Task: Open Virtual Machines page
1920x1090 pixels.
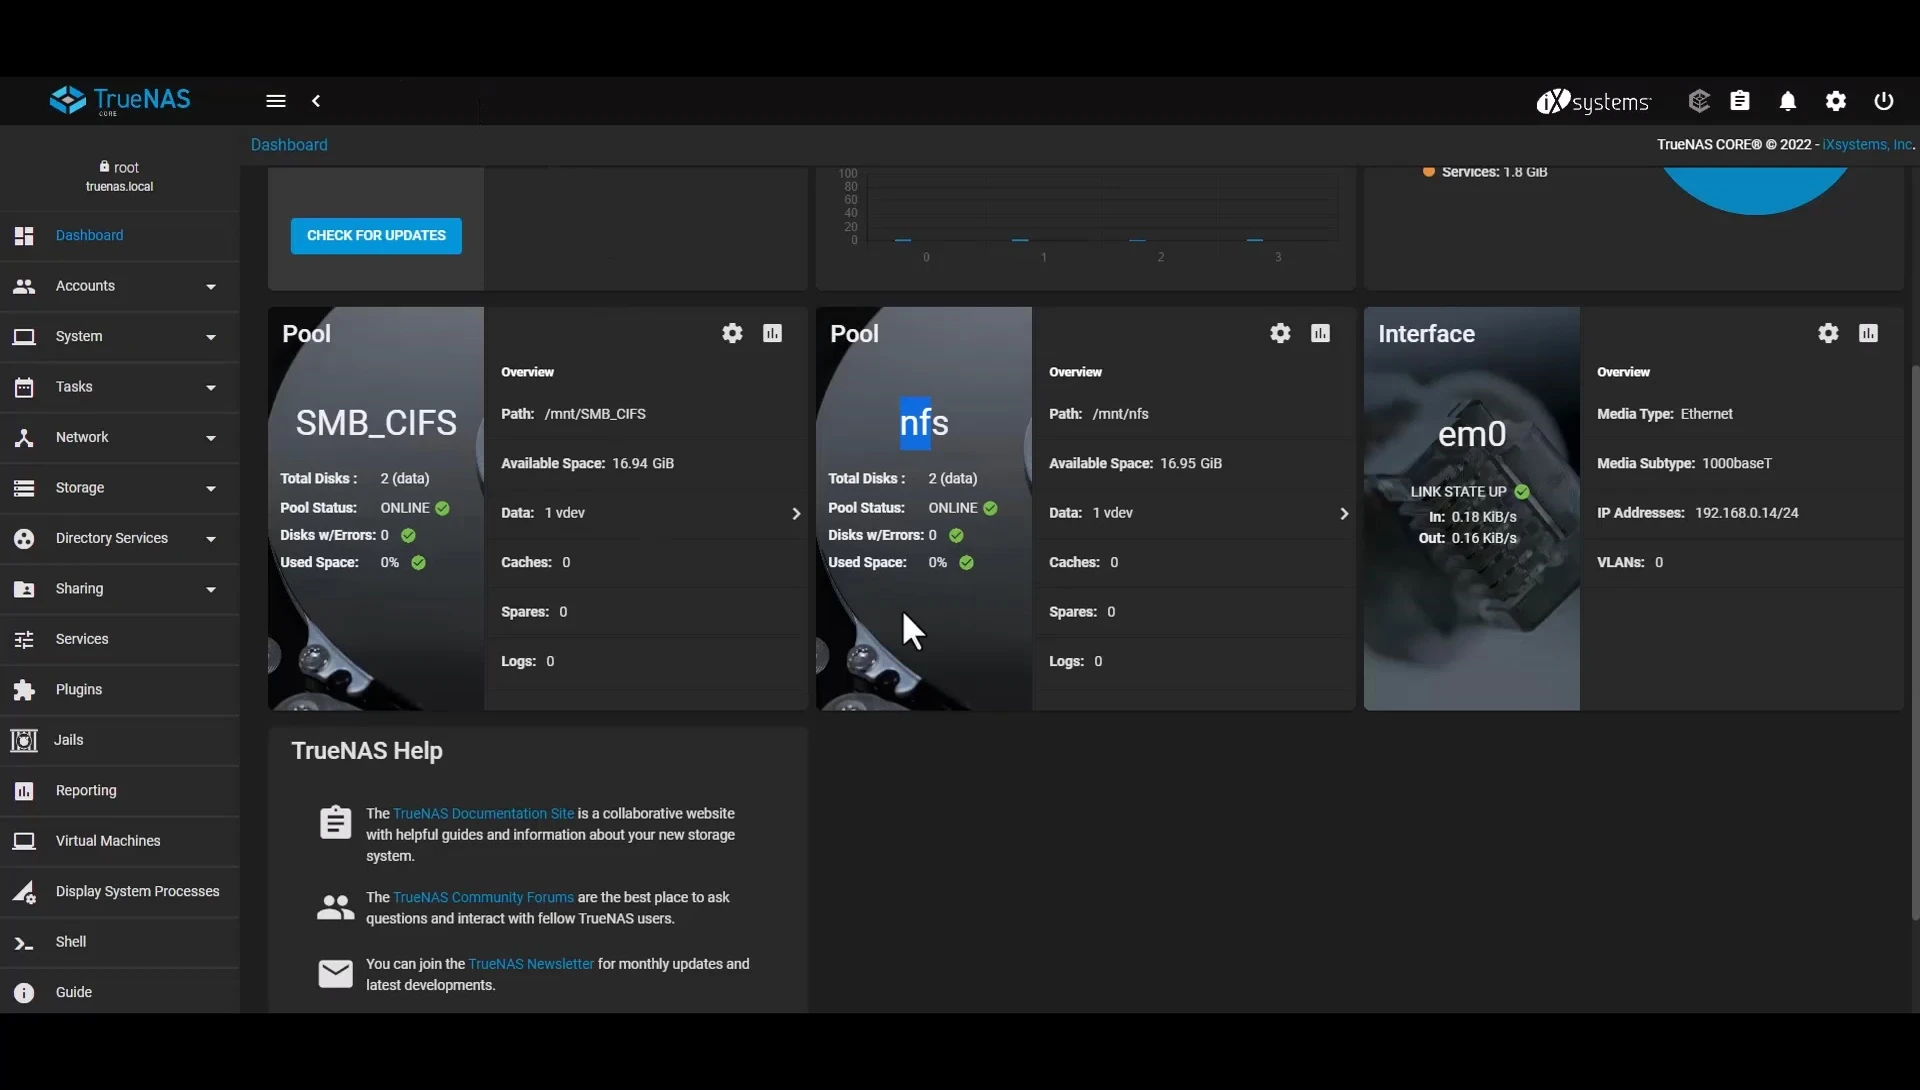Action: [x=120, y=841]
